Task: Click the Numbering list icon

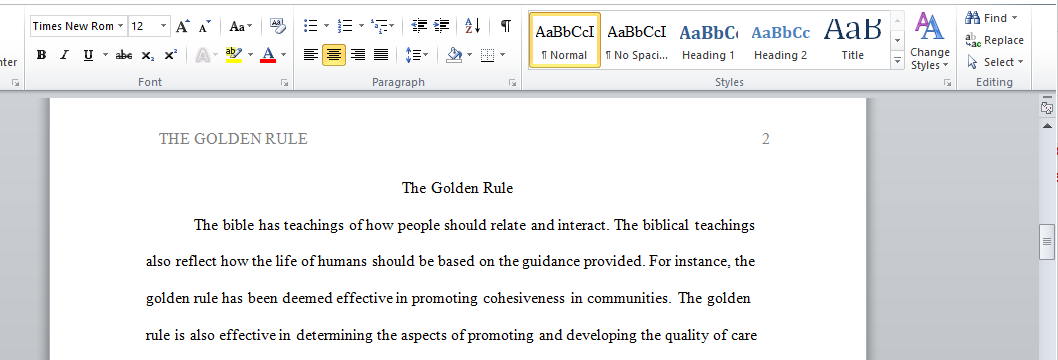Action: click(x=345, y=26)
